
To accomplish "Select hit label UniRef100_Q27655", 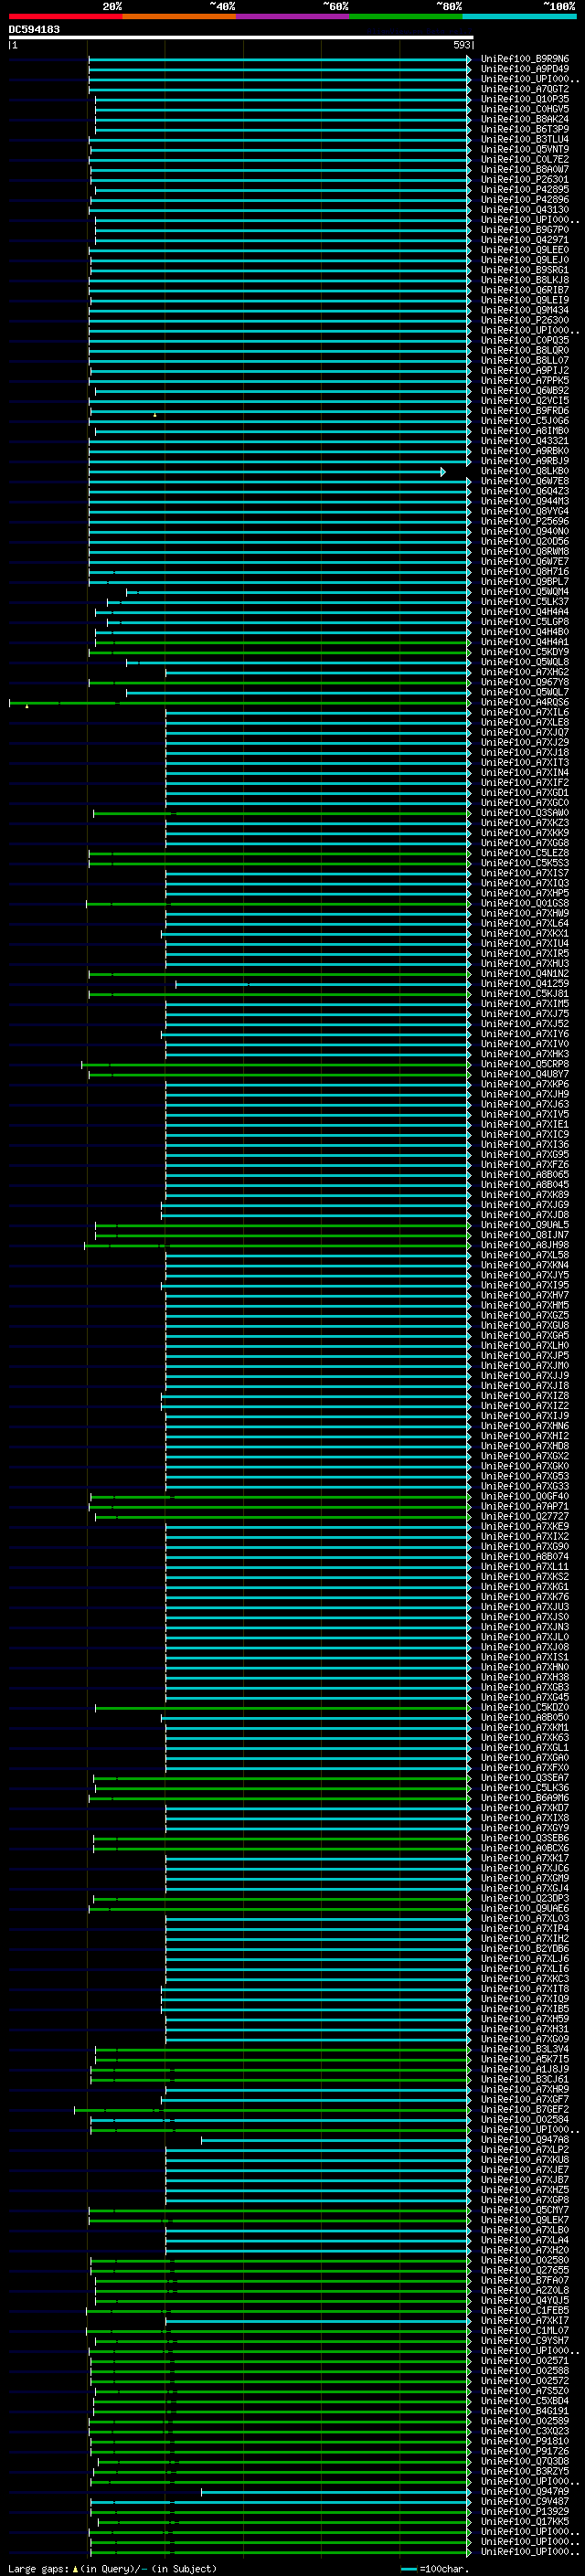I will point(525,2270).
